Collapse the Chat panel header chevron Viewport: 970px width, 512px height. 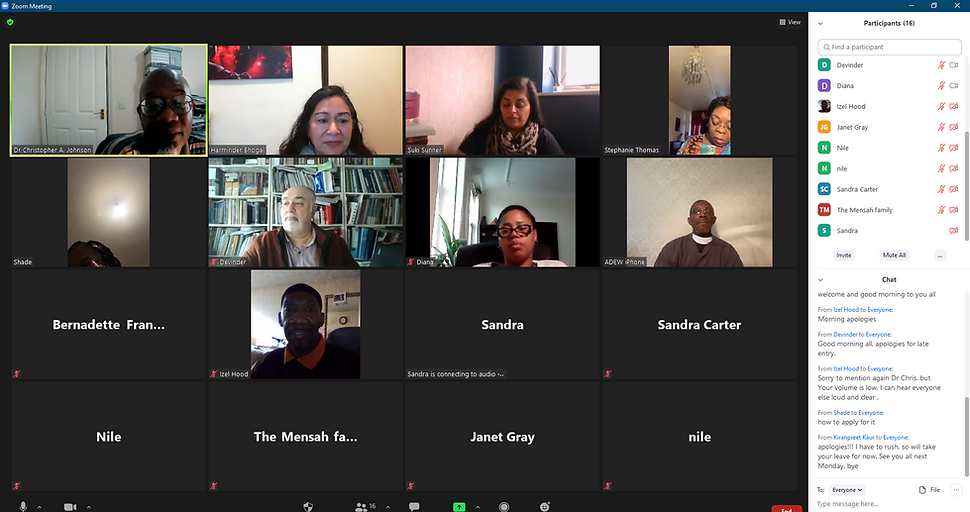coord(820,279)
